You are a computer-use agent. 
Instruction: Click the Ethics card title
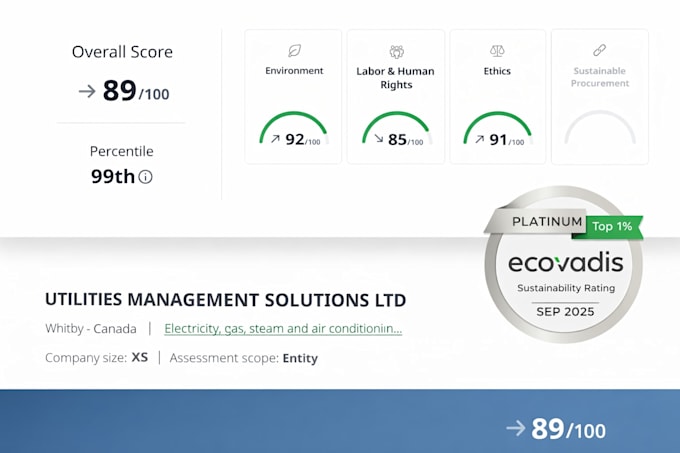(497, 71)
